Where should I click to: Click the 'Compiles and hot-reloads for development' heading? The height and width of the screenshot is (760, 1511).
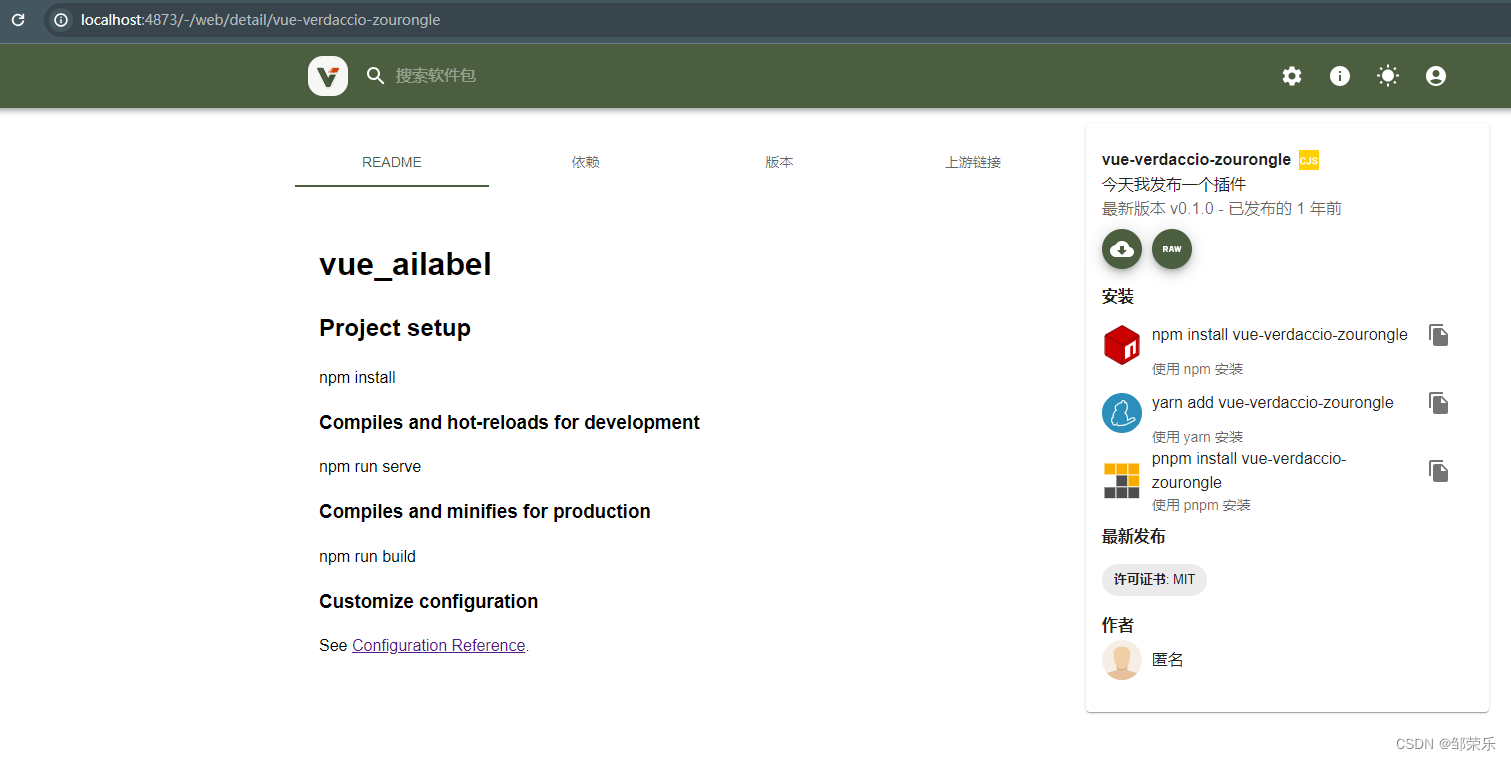[509, 423]
